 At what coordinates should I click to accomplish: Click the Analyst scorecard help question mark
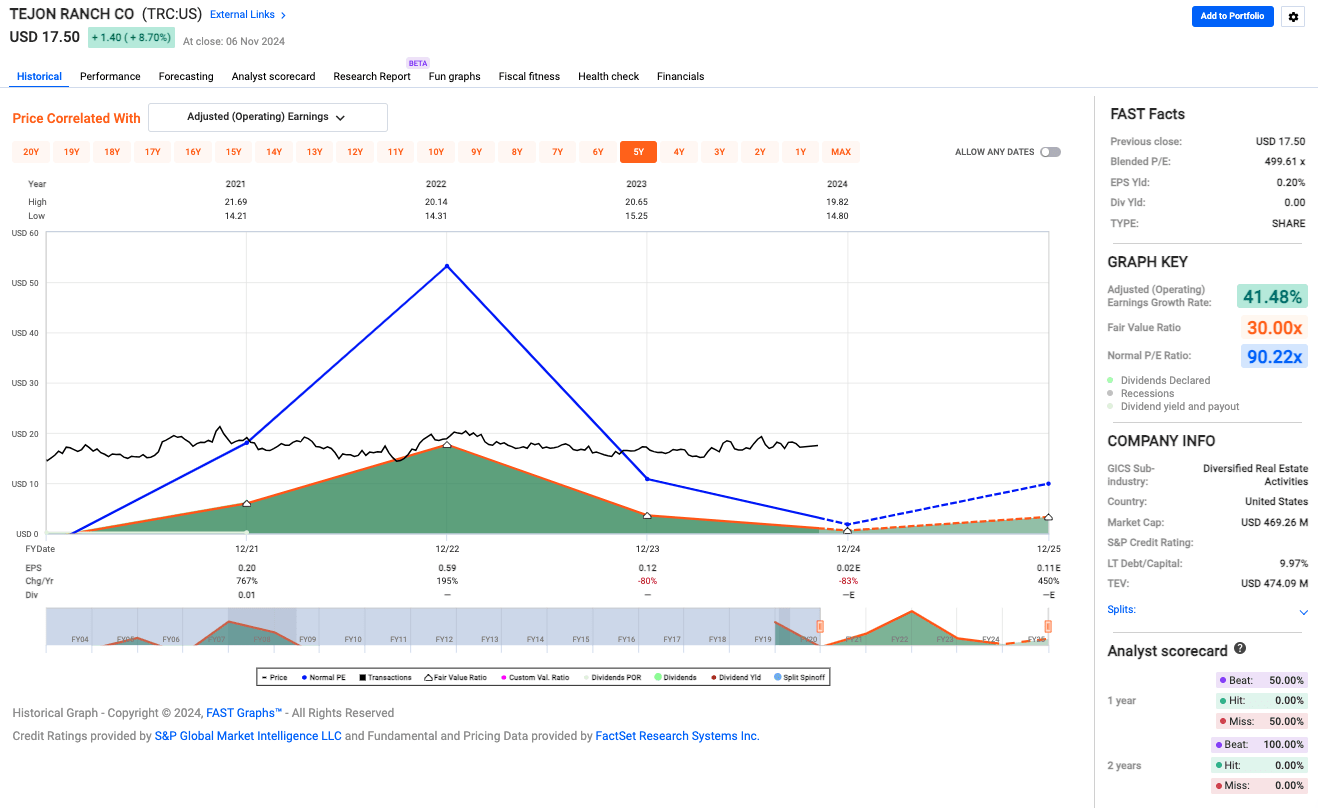click(1240, 648)
